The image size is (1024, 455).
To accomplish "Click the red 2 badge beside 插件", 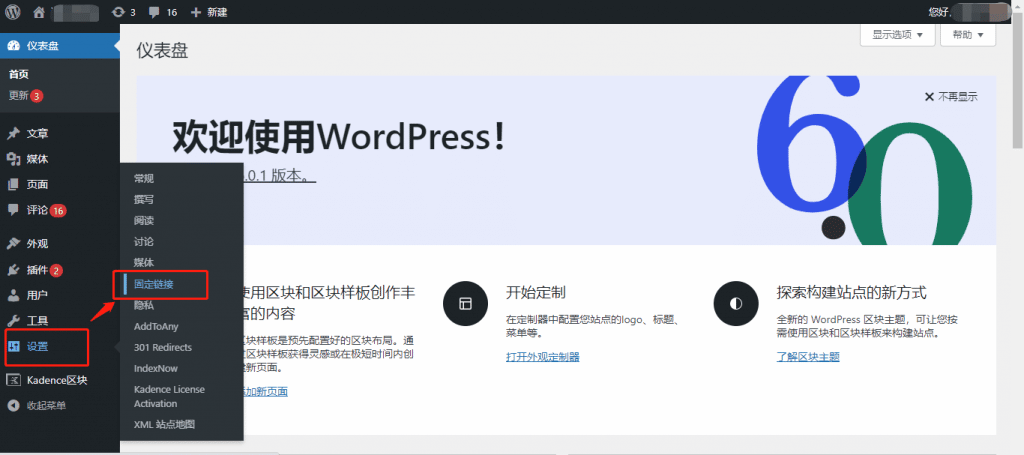I will 56,270.
